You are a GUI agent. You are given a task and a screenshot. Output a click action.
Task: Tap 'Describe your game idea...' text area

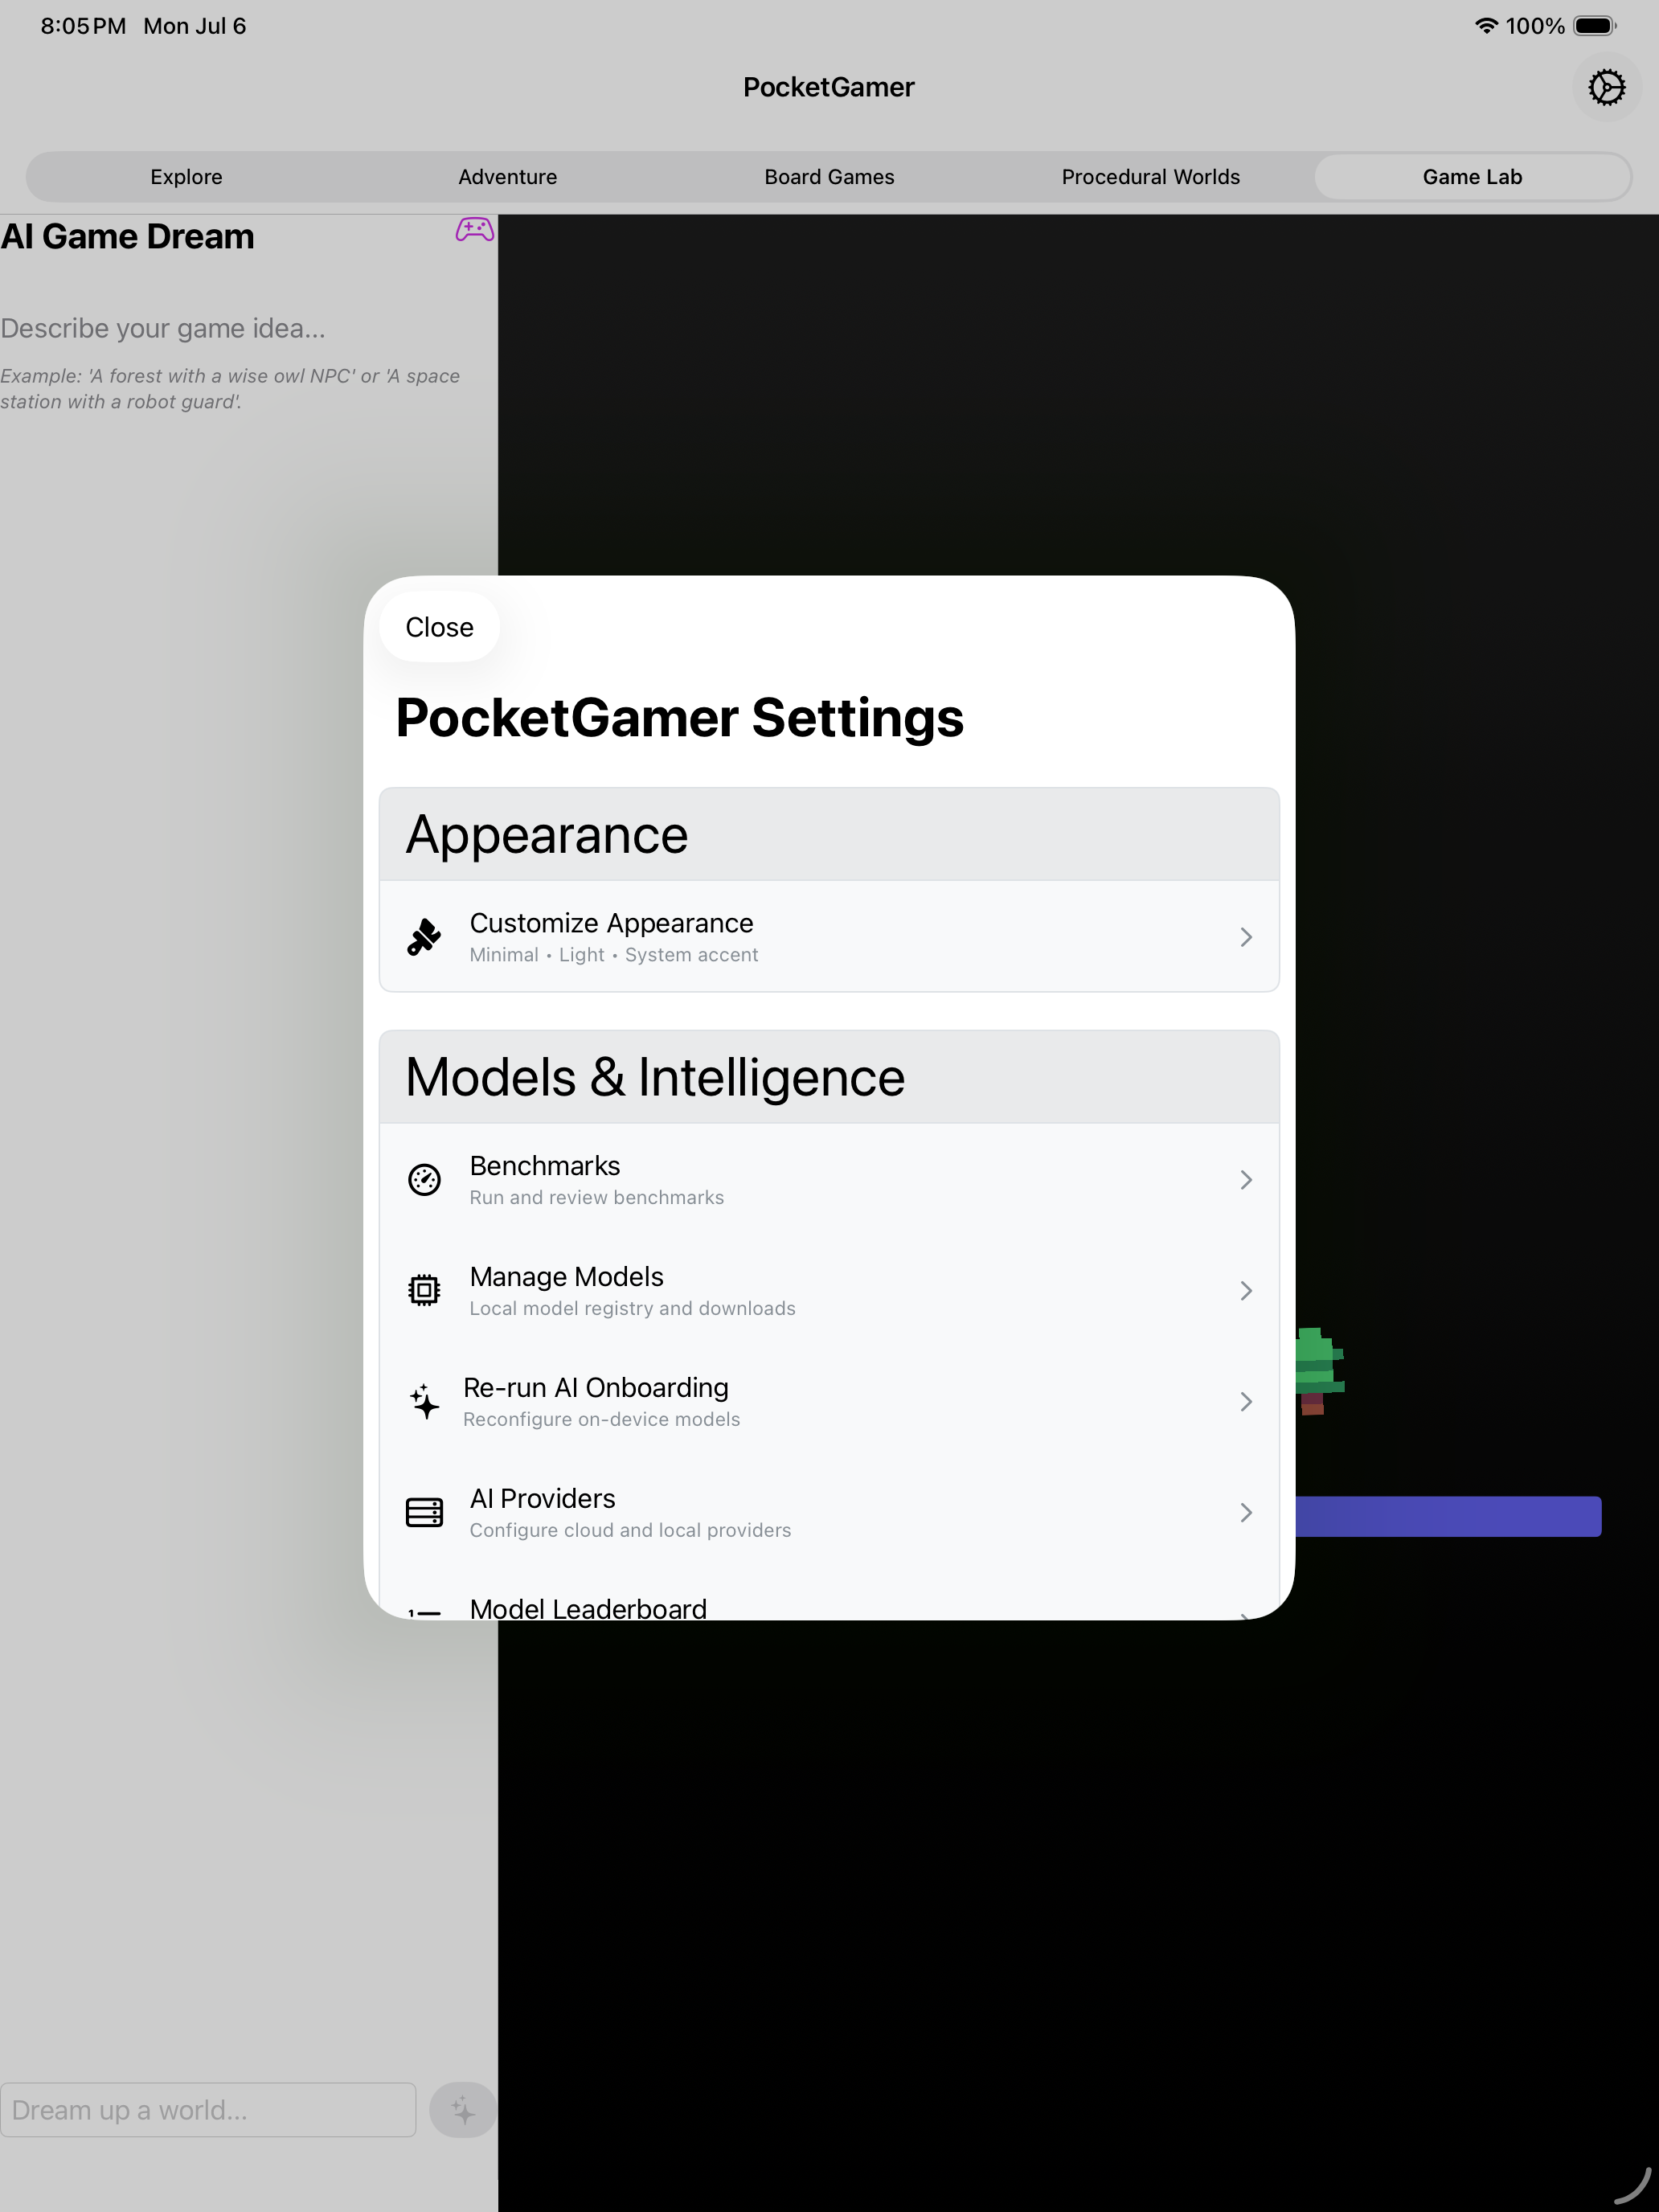(163, 328)
